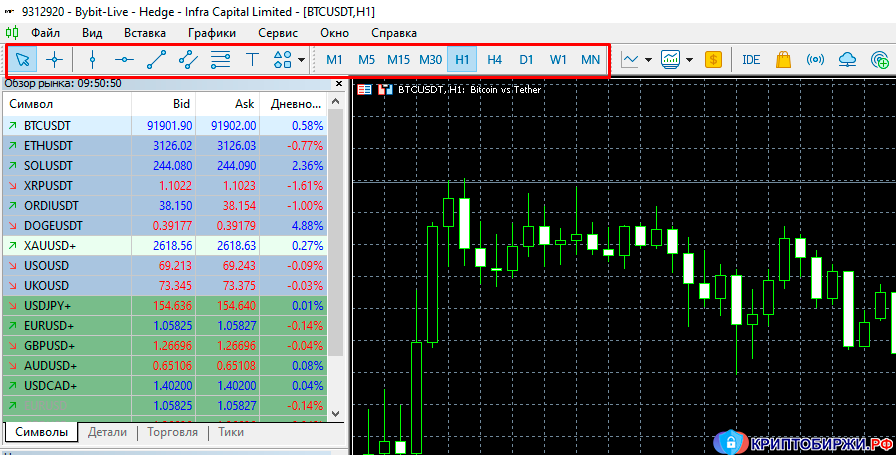The height and width of the screenshot is (455, 896).
Task: Open the VPS cloud hosting icon
Action: click(847, 59)
